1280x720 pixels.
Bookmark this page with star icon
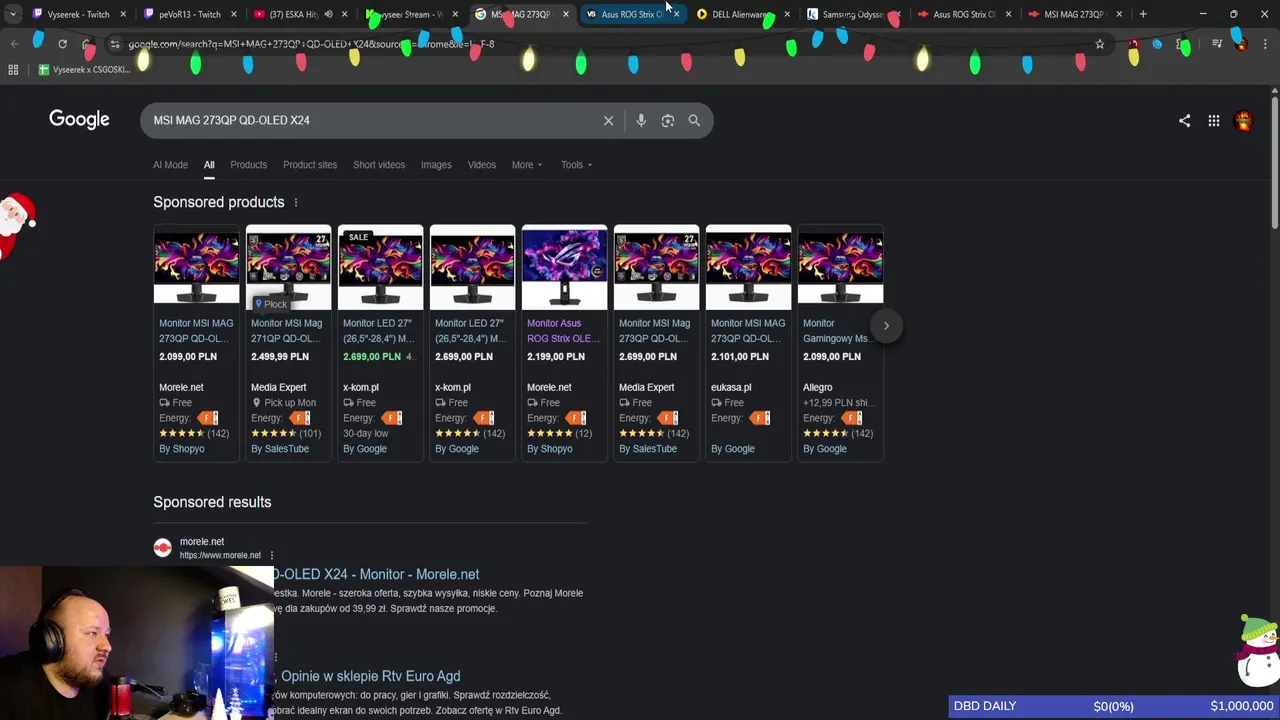pyautogui.click(x=1100, y=44)
